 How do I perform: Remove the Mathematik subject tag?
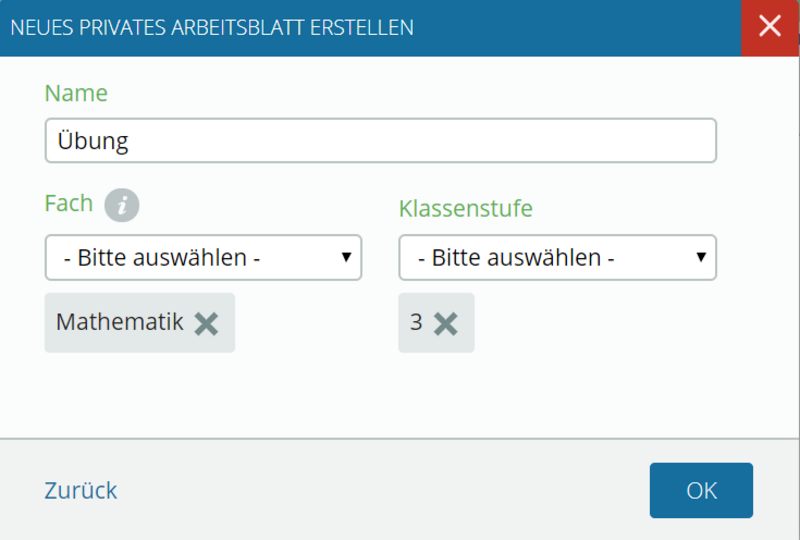[207, 324]
